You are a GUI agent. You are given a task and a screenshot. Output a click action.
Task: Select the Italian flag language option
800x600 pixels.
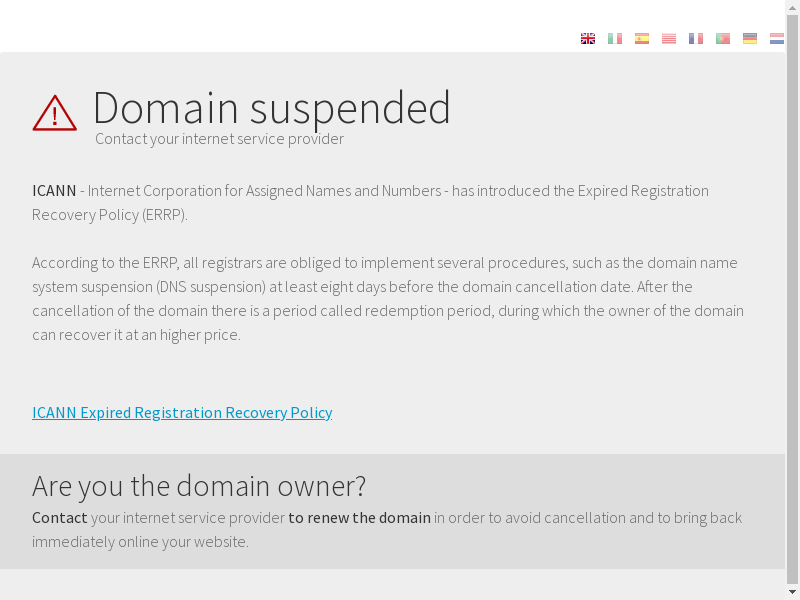(615, 39)
